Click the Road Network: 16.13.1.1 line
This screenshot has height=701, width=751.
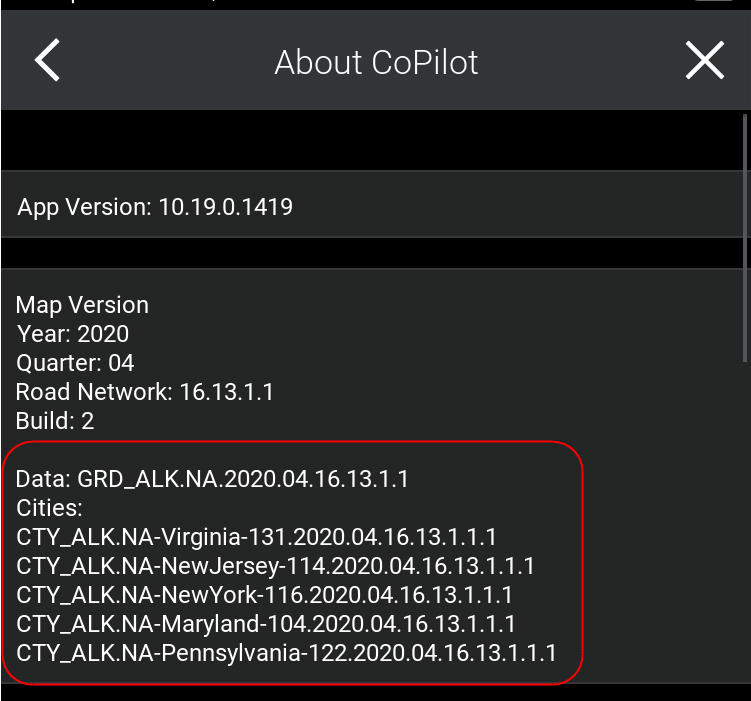click(x=145, y=392)
